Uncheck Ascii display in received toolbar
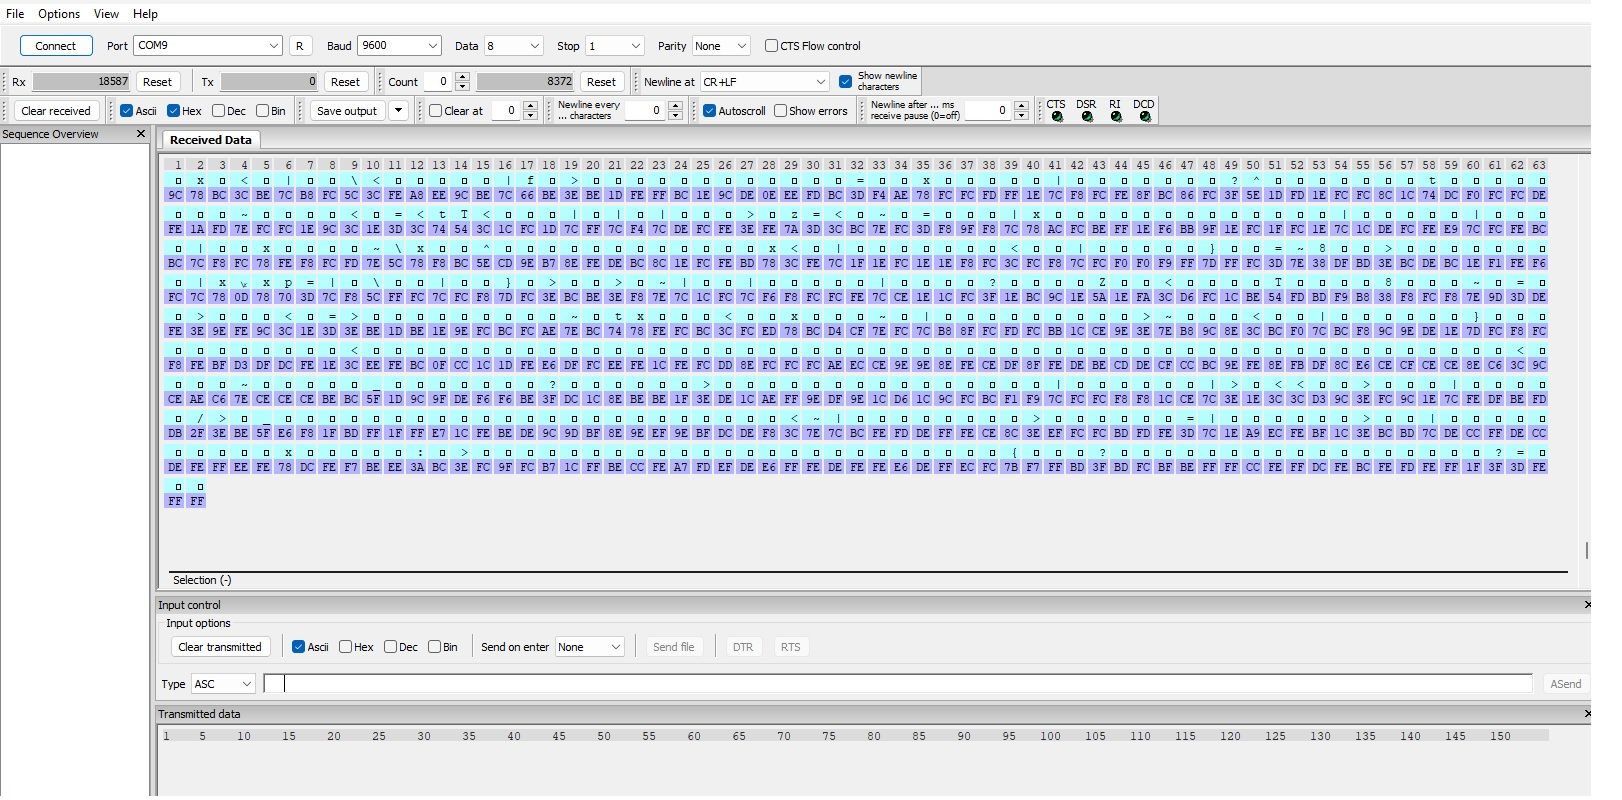Screen dimensions: 1622x800 127,111
